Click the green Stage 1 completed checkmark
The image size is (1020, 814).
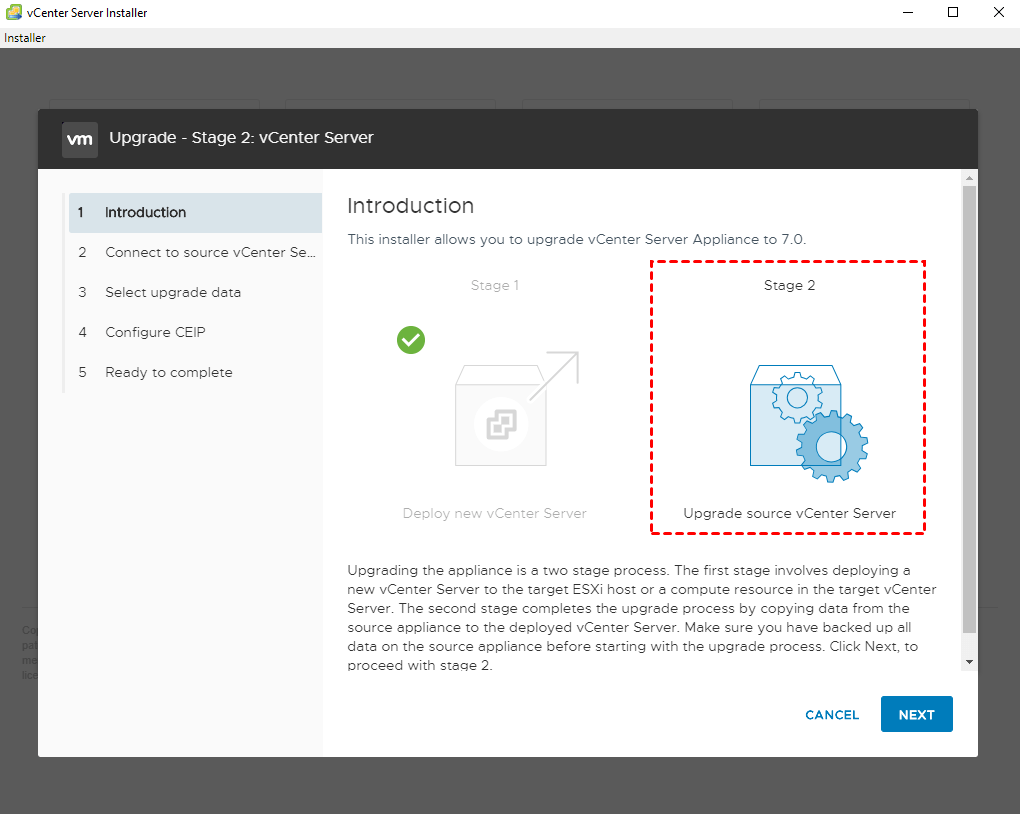[x=411, y=340]
